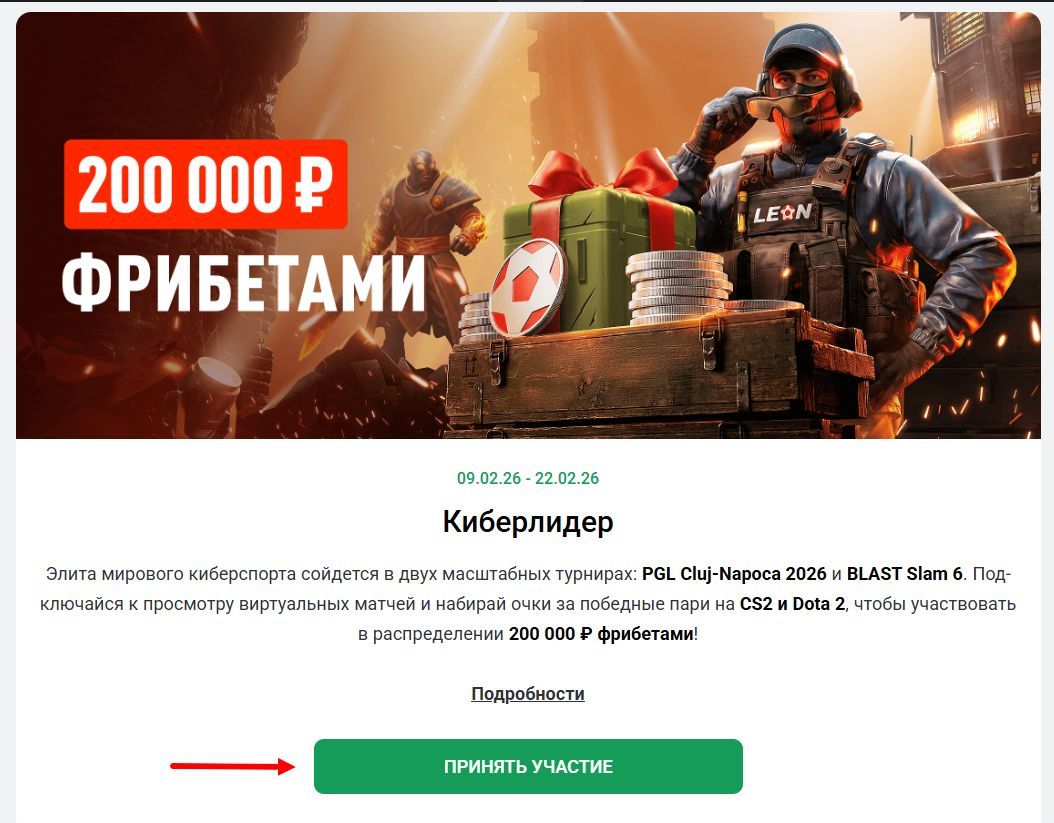Click the bold BLAST Slam 6 text
Image resolution: width=1054 pixels, height=823 pixels.
[x=905, y=574]
